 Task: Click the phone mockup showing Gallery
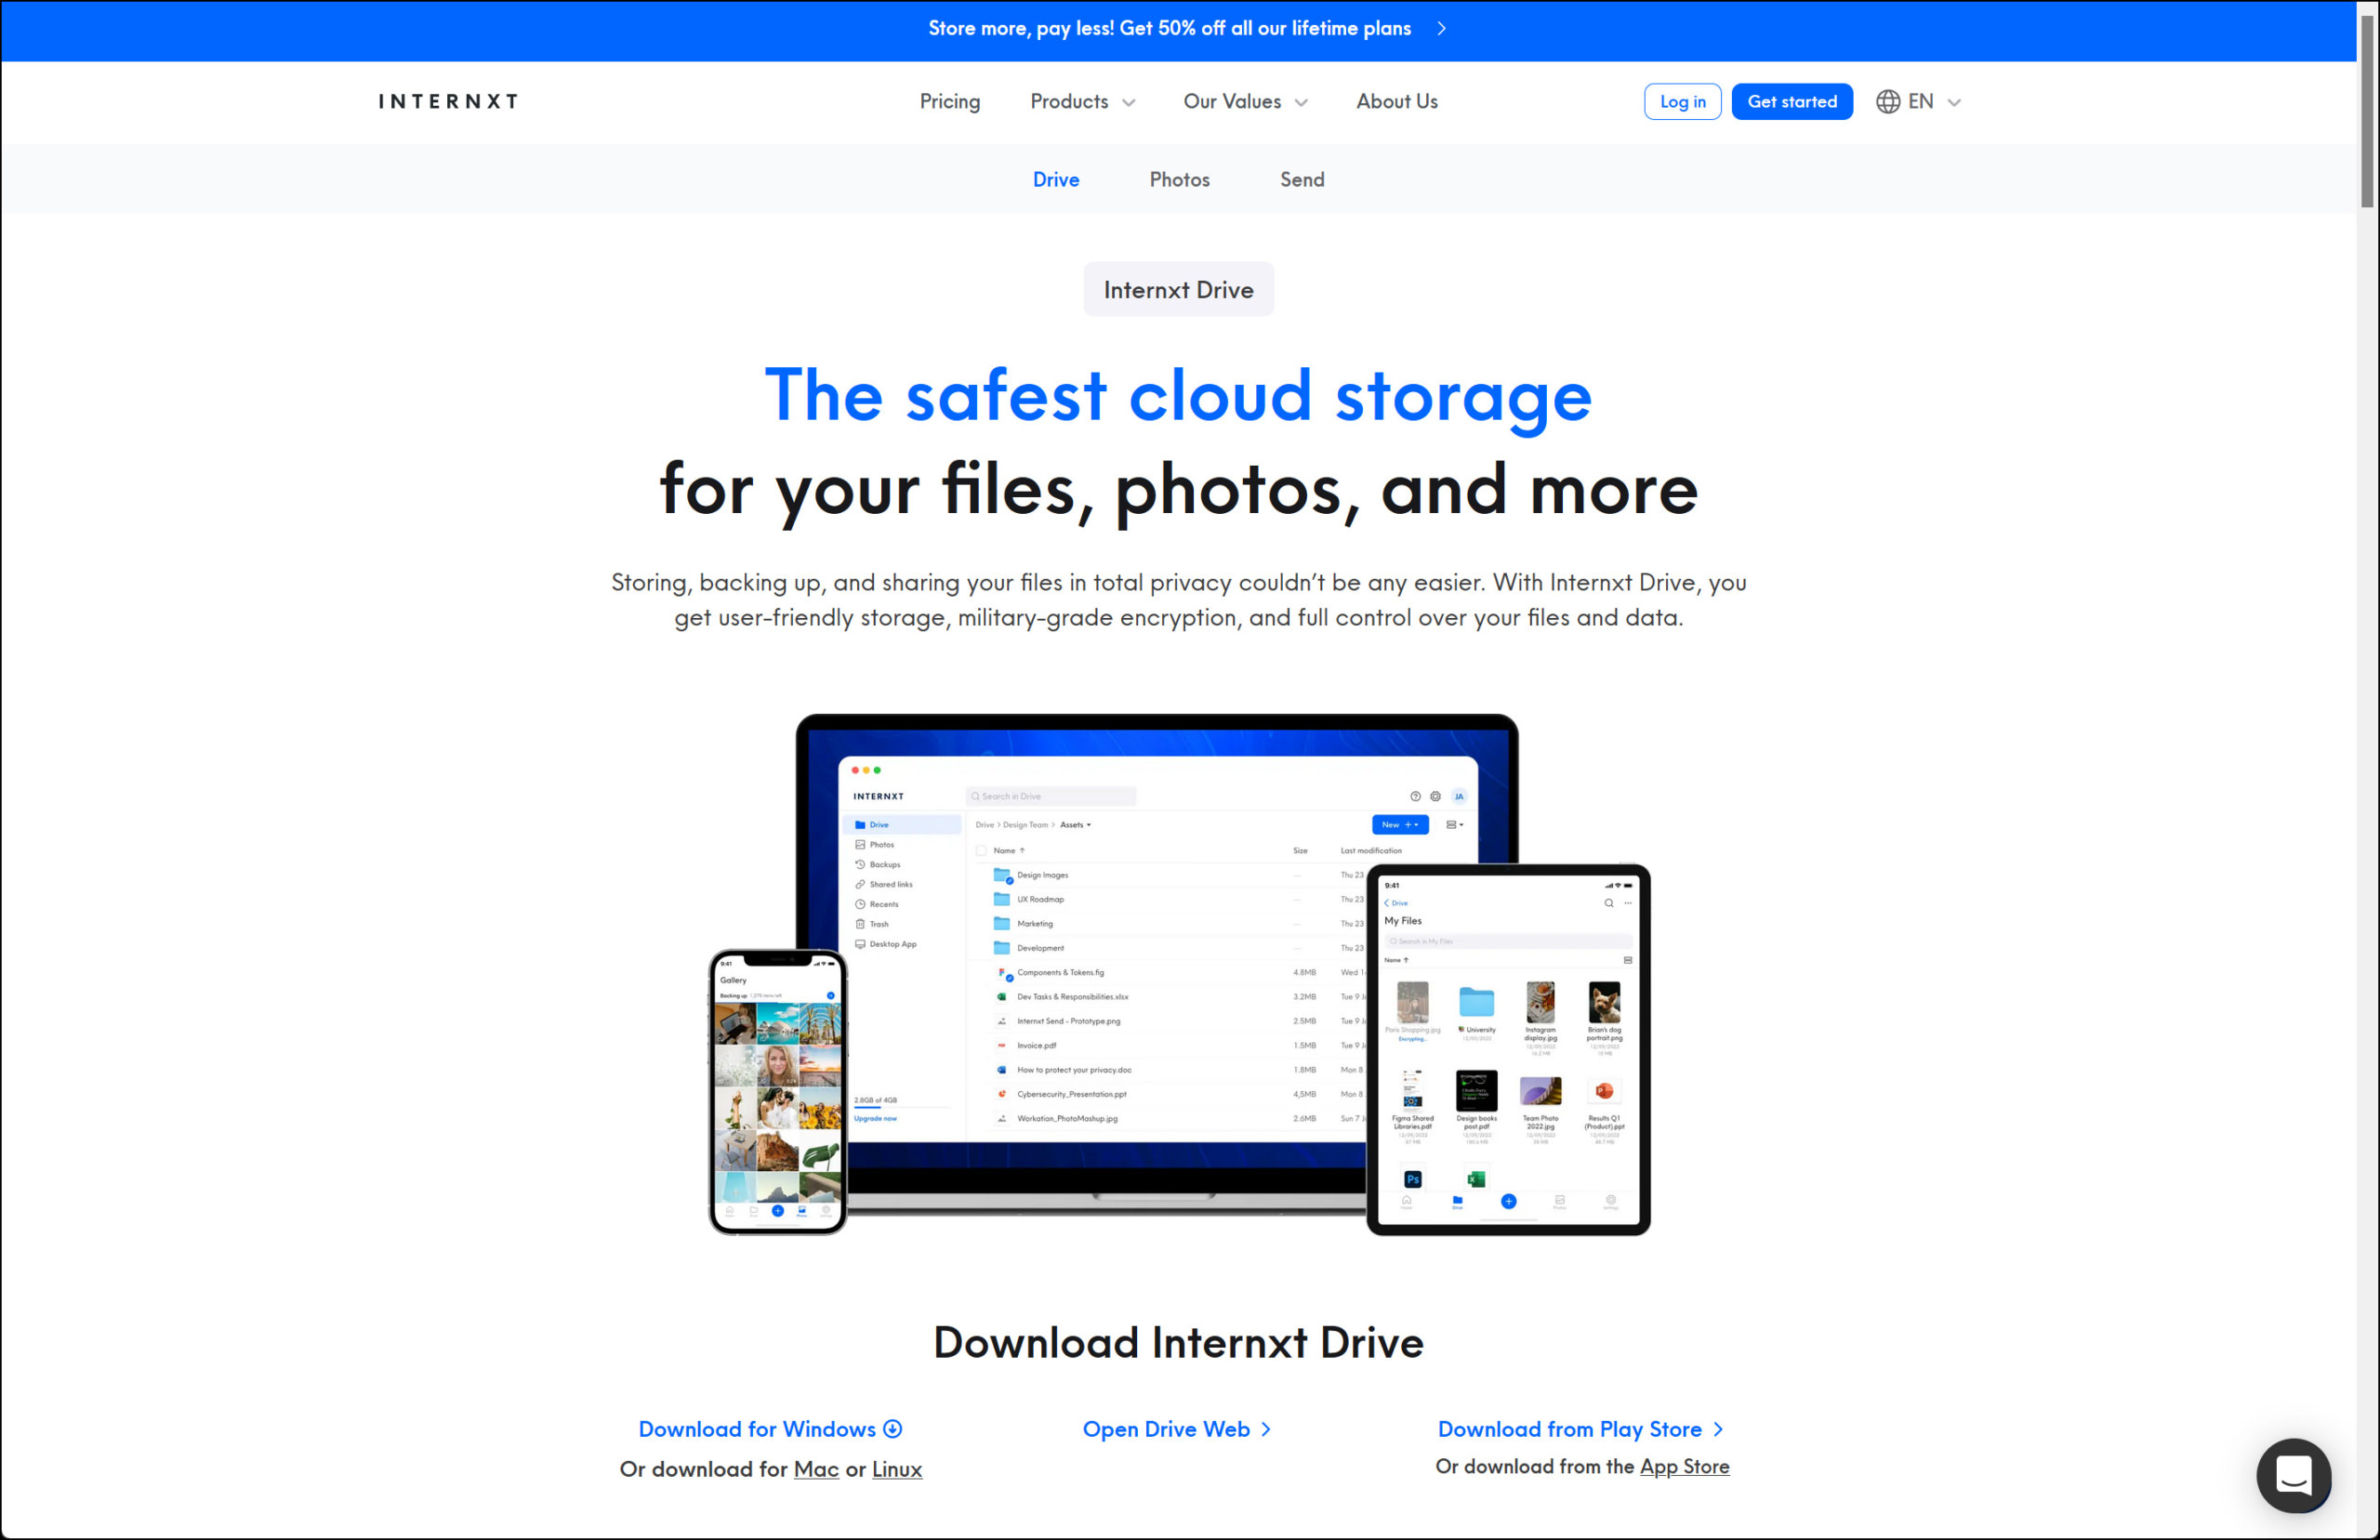778,1092
